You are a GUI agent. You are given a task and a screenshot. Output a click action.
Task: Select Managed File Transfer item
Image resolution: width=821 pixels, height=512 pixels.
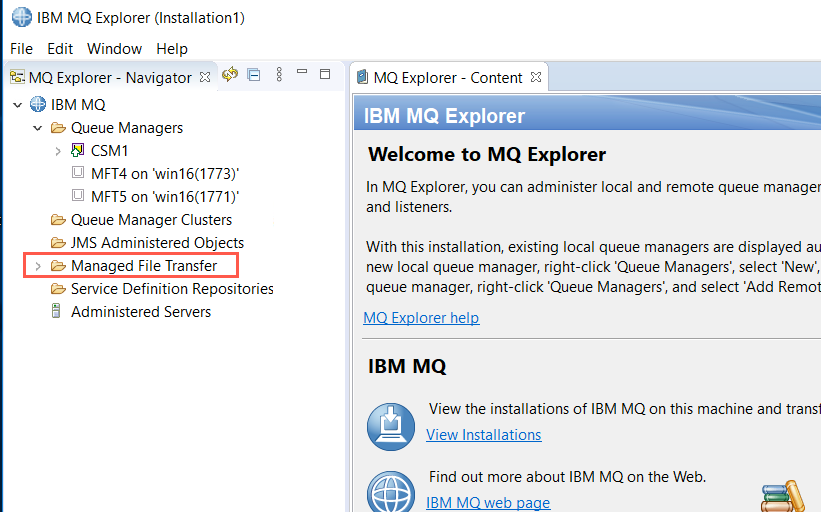(x=144, y=266)
